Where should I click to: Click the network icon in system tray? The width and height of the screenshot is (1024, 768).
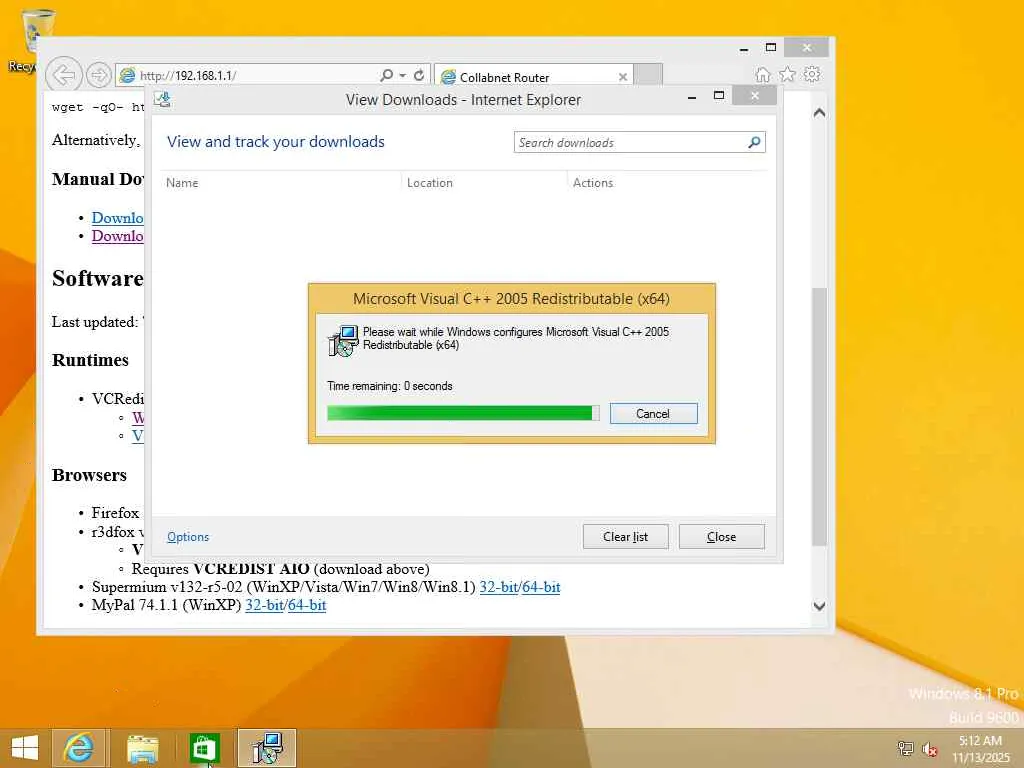pyautogui.click(x=905, y=748)
